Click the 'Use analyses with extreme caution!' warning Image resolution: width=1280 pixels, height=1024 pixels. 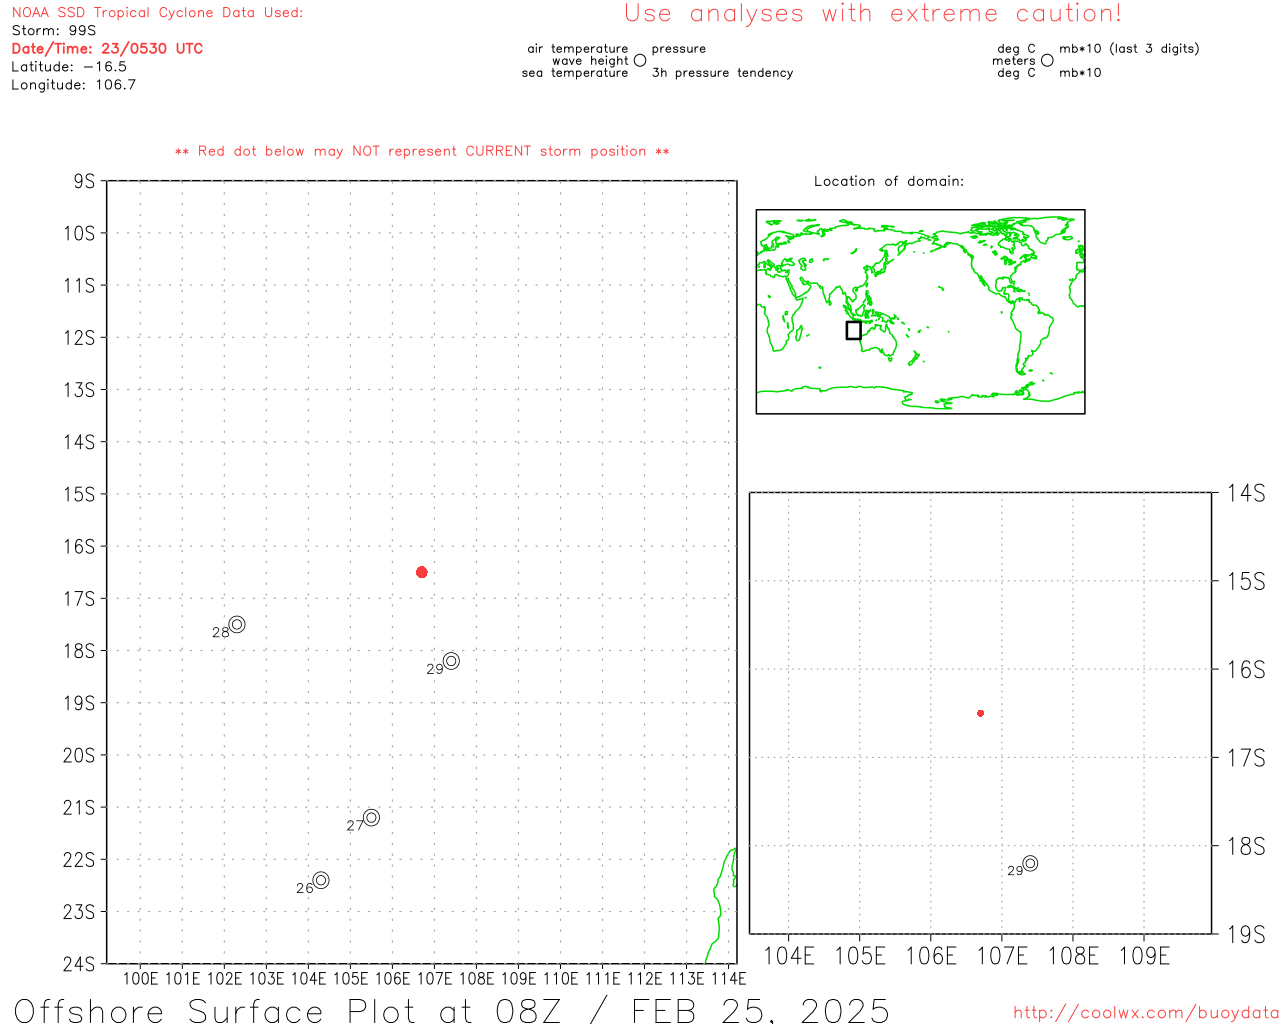(x=873, y=14)
